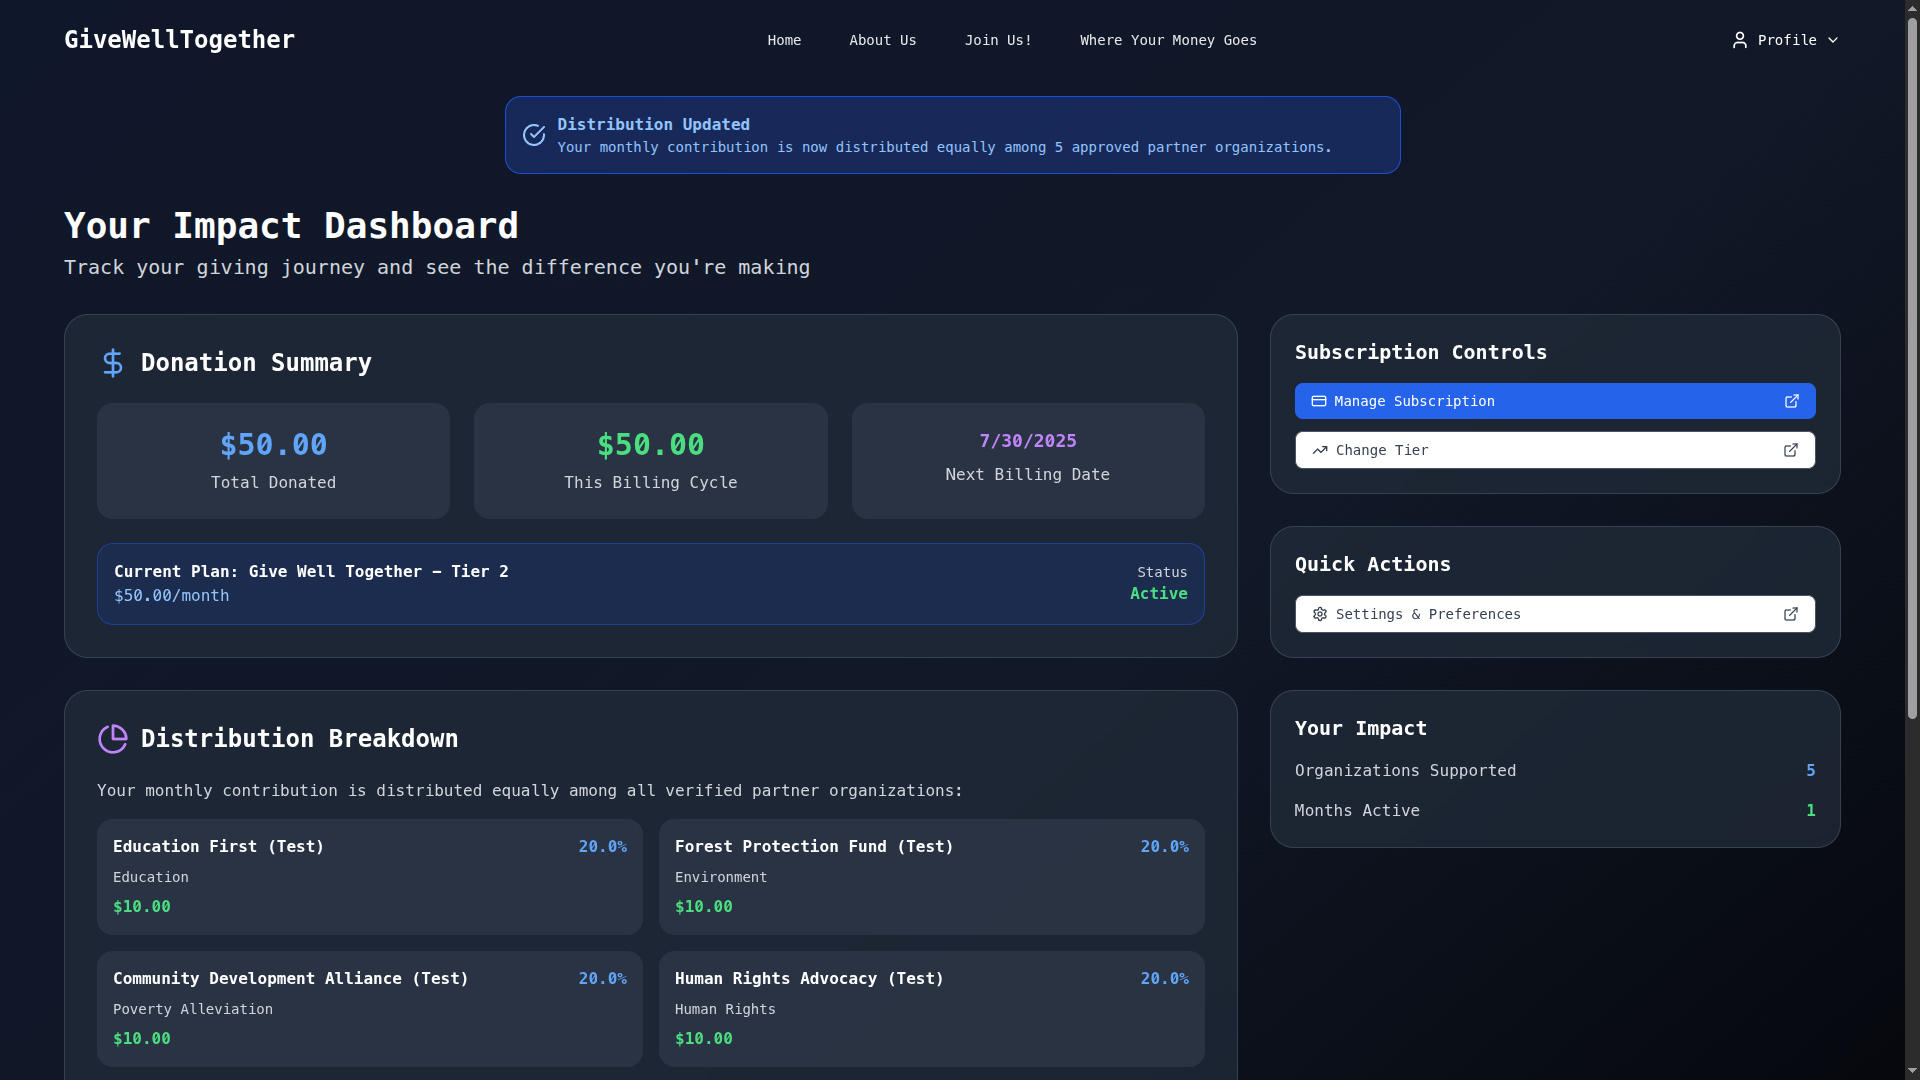Click the trending-up arrow icon on Change Tier
This screenshot has width=1920, height=1080.
pyautogui.click(x=1320, y=450)
